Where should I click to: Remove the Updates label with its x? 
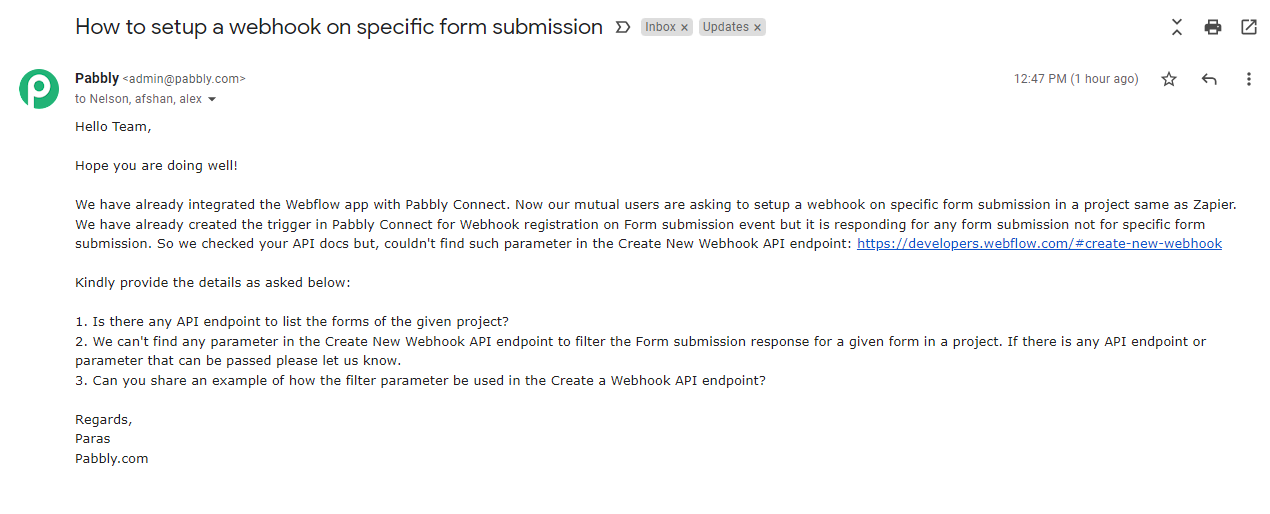point(757,28)
